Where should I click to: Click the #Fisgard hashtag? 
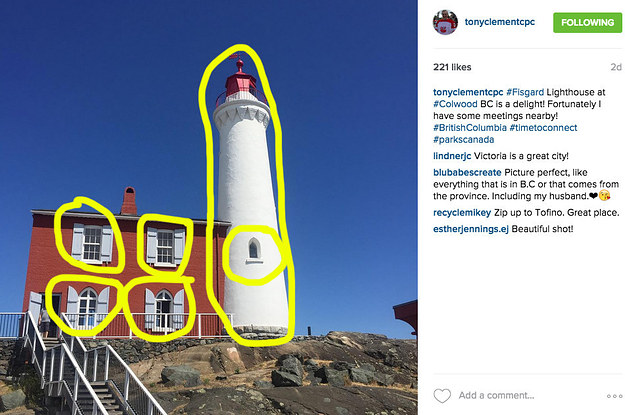[525, 92]
